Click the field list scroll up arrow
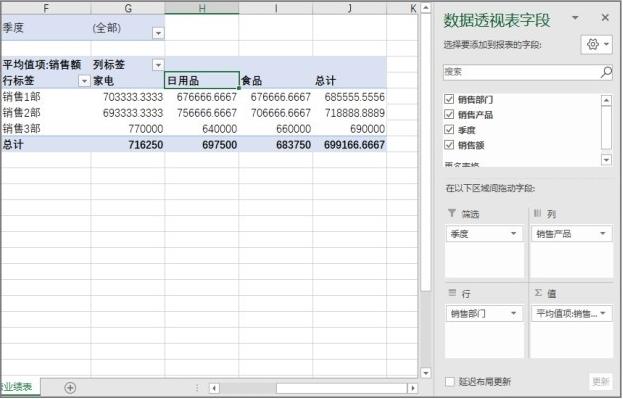Screen dimensions: 623x399 (x=606, y=100)
